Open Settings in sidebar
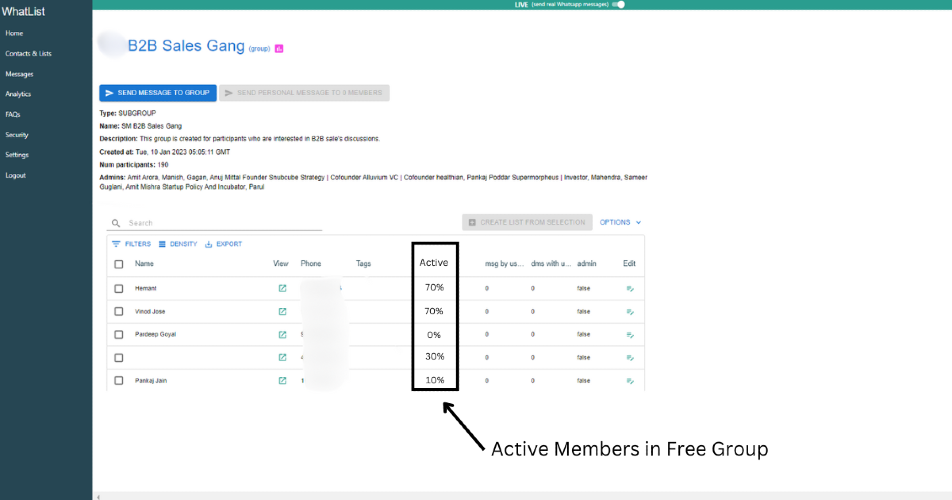952x500 pixels. [17, 155]
